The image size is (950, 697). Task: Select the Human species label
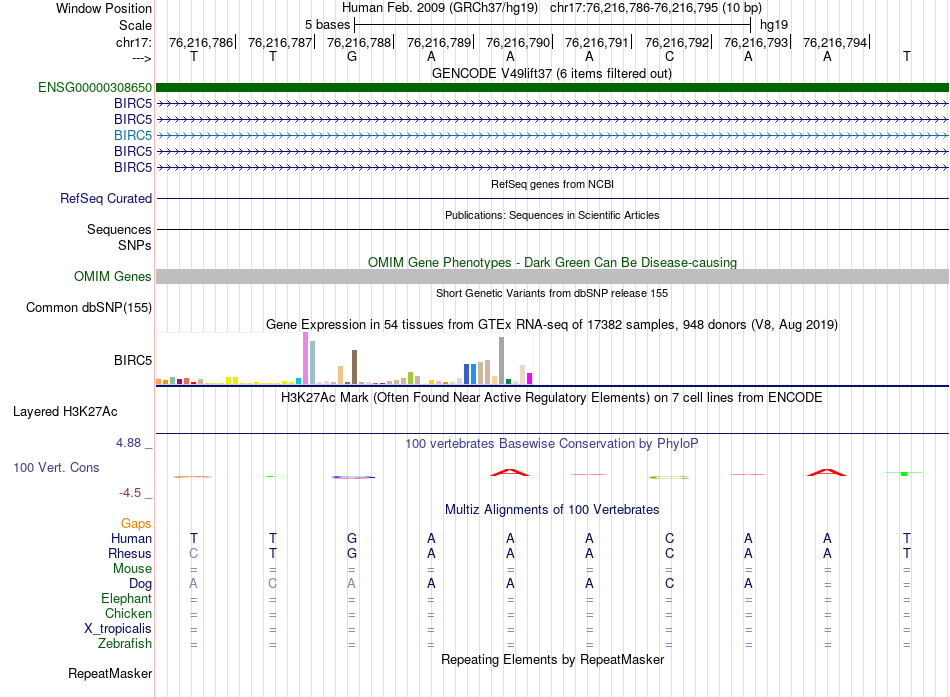pos(131,538)
